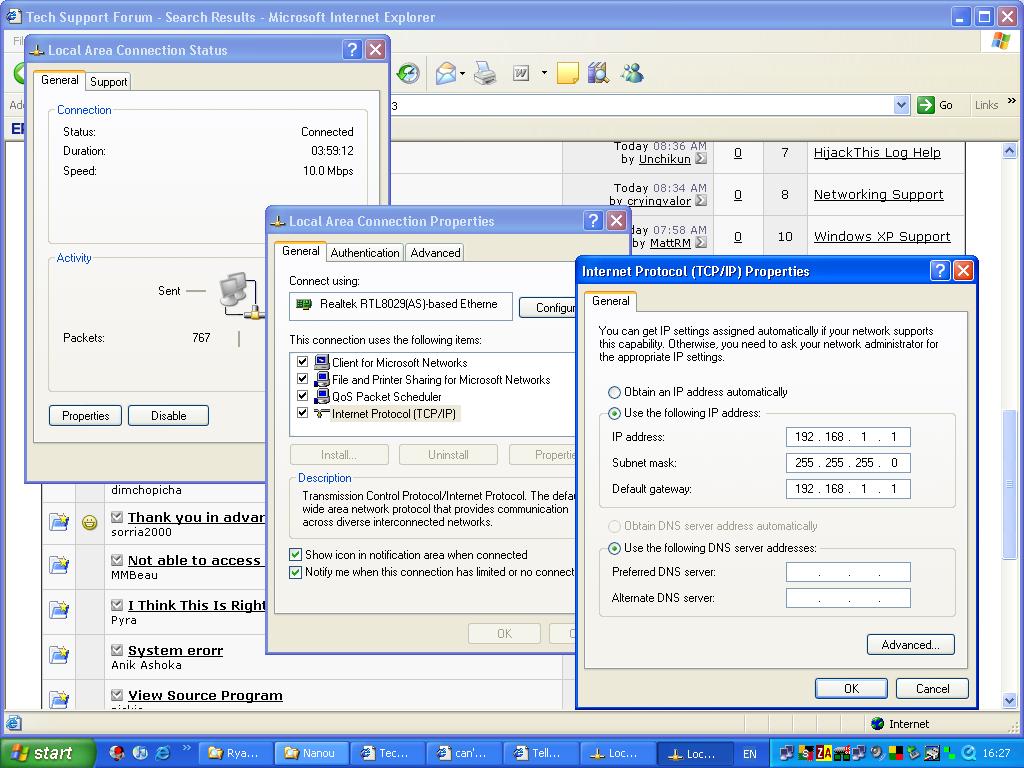The height and width of the screenshot is (768, 1024).
Task: Expand quick launch chevron in taskbar
Action: (x=186, y=748)
